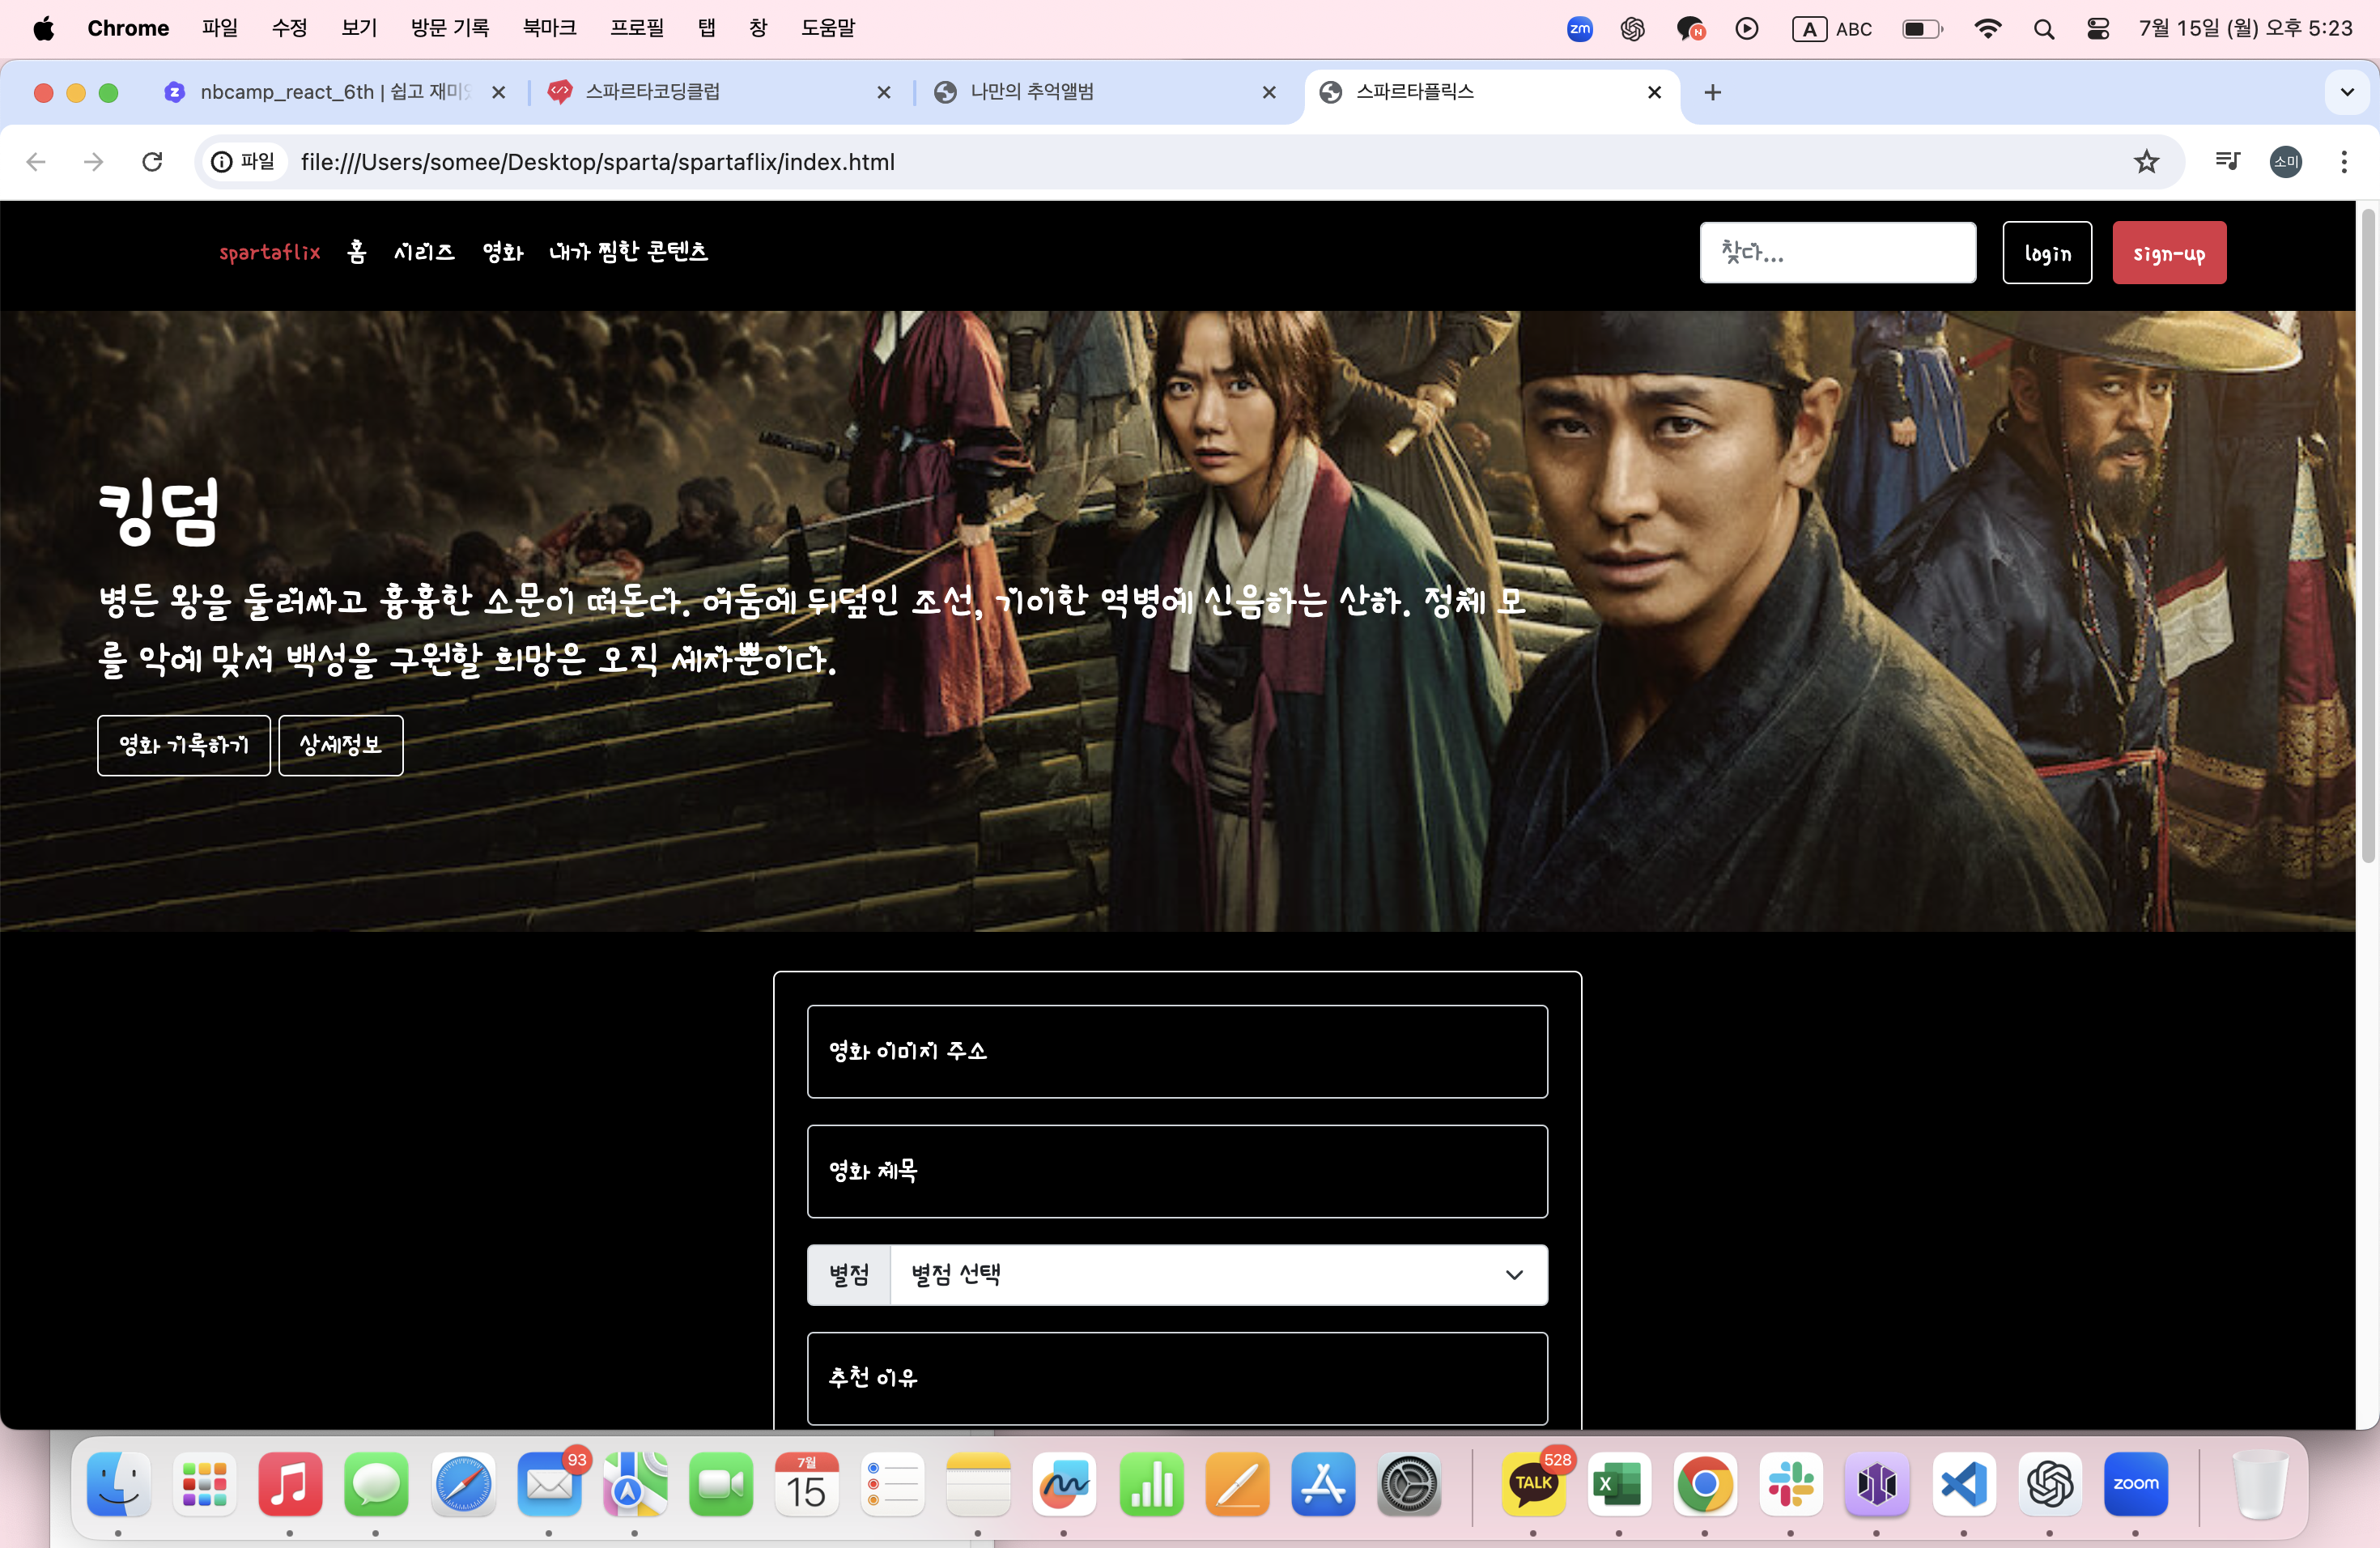The width and height of the screenshot is (2380, 1548).
Task: Open Finder from the Dock
Action: click(119, 1484)
